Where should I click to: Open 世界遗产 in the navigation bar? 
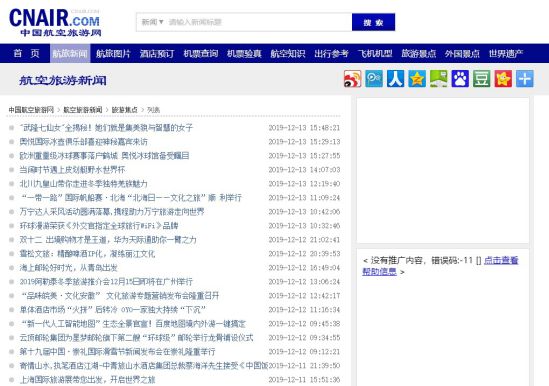[x=506, y=54]
